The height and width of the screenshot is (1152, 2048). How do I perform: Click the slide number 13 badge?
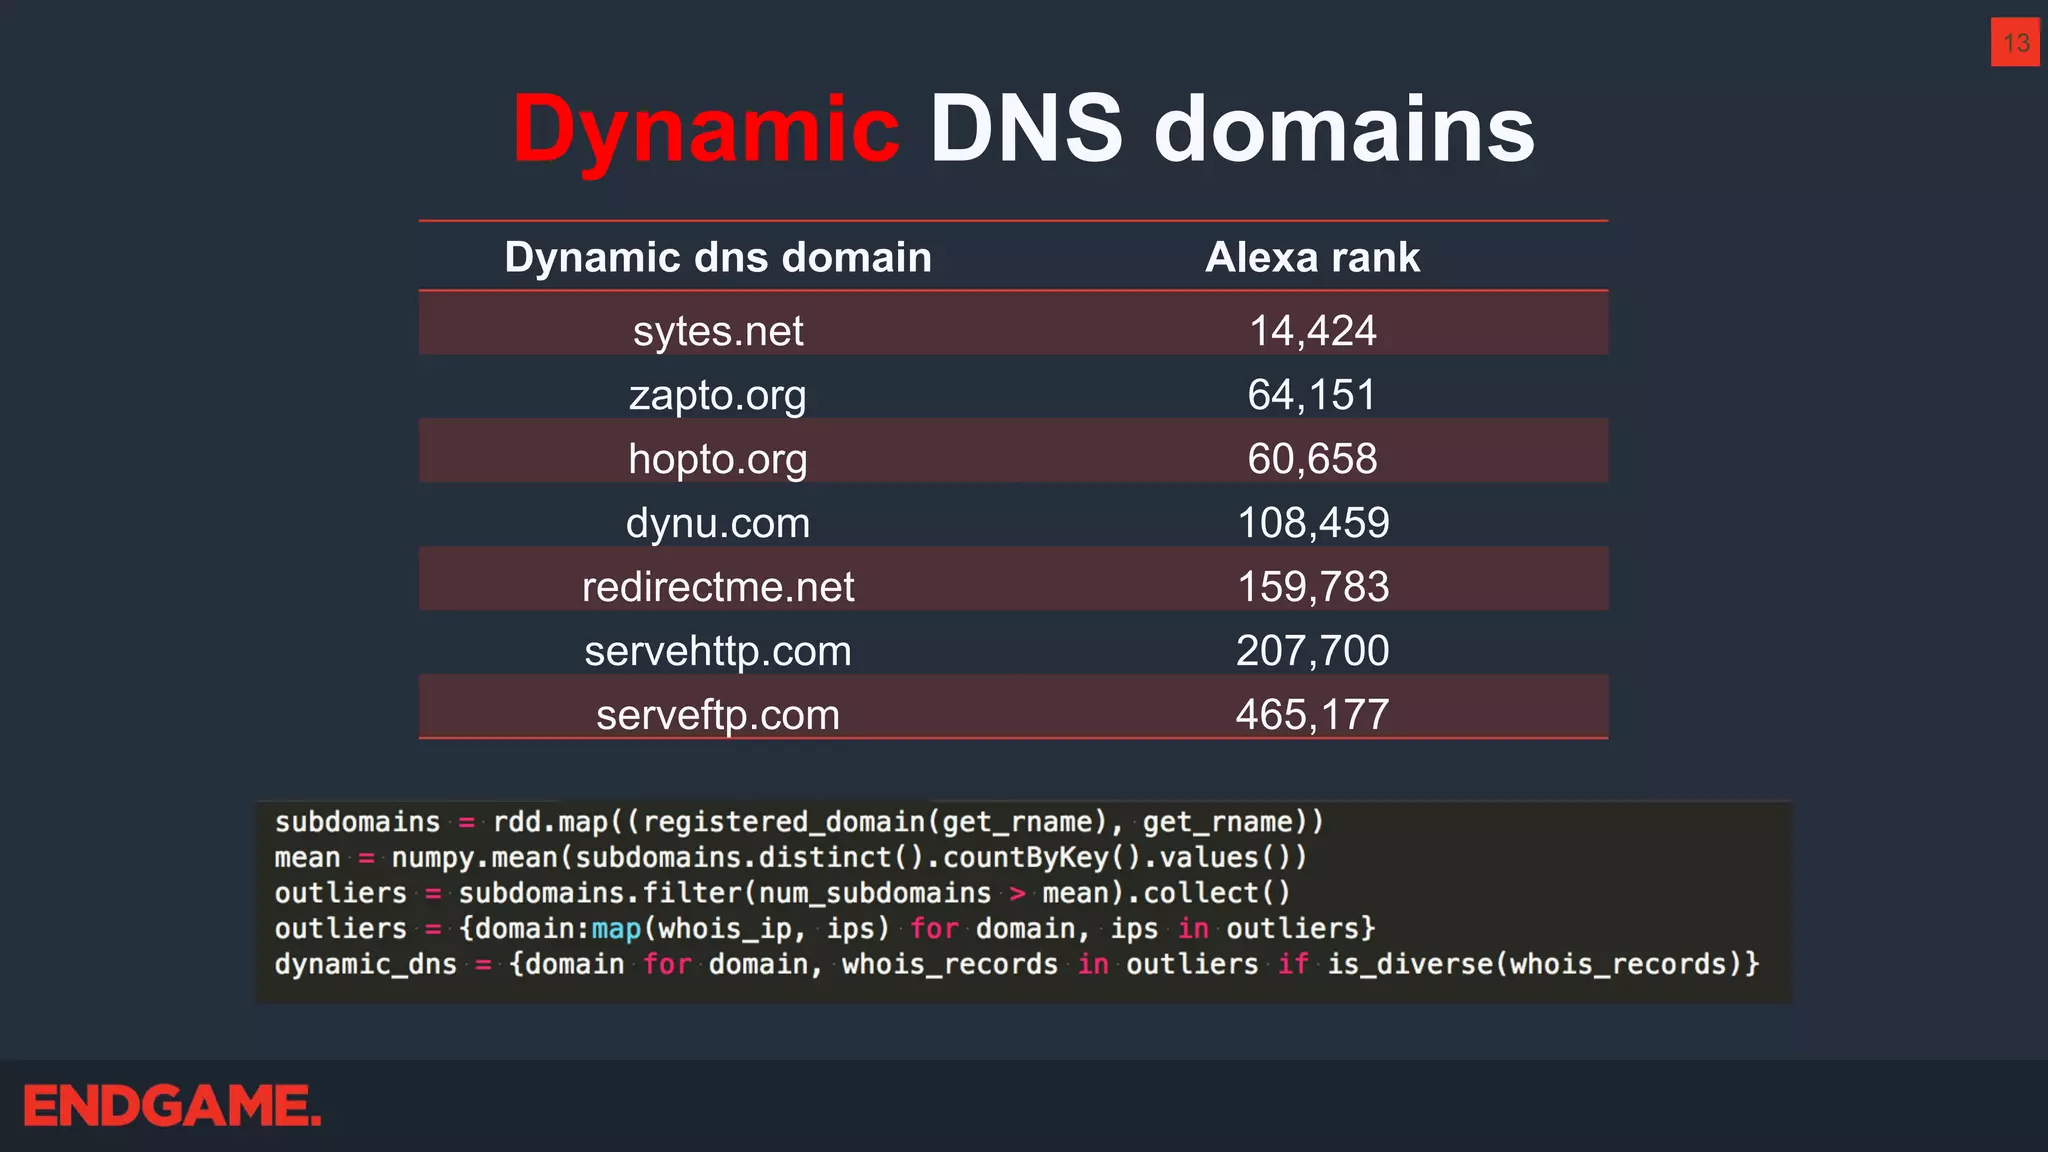(2015, 43)
